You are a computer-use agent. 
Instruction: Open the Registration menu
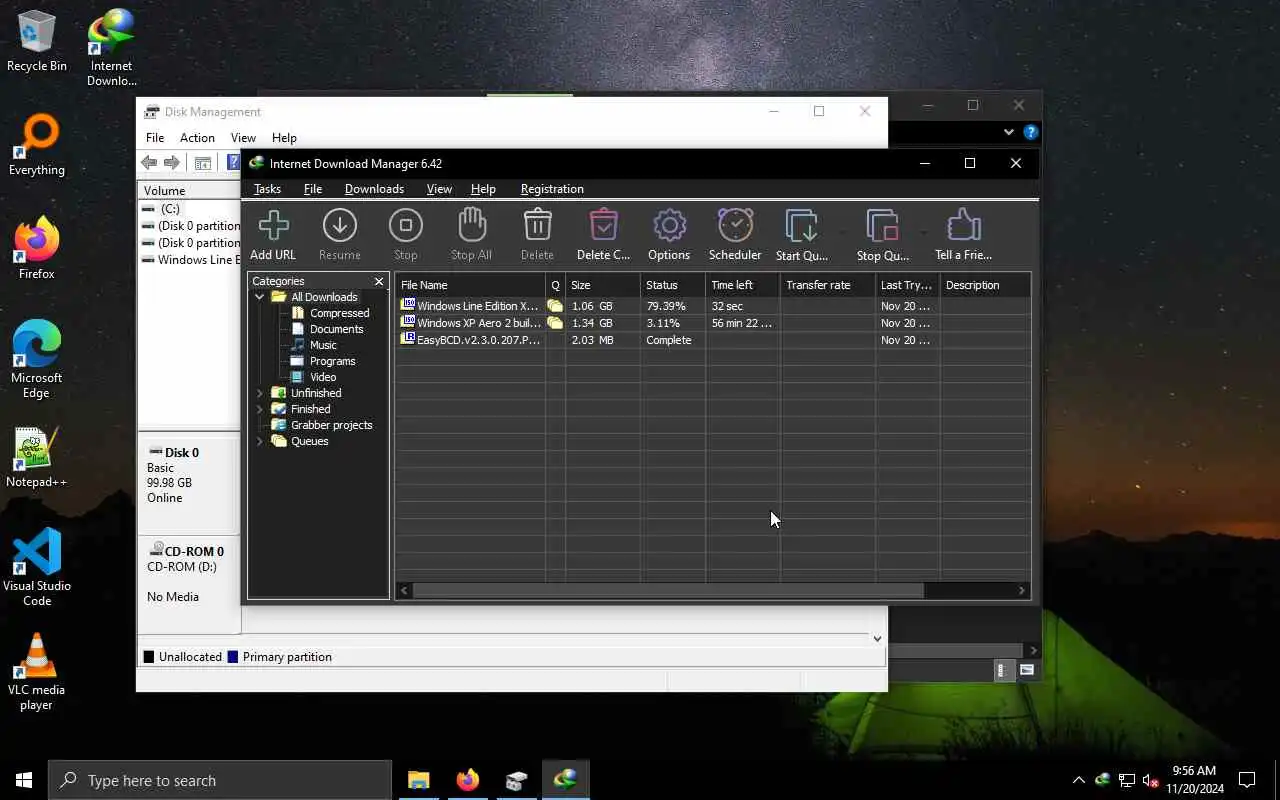(552, 189)
